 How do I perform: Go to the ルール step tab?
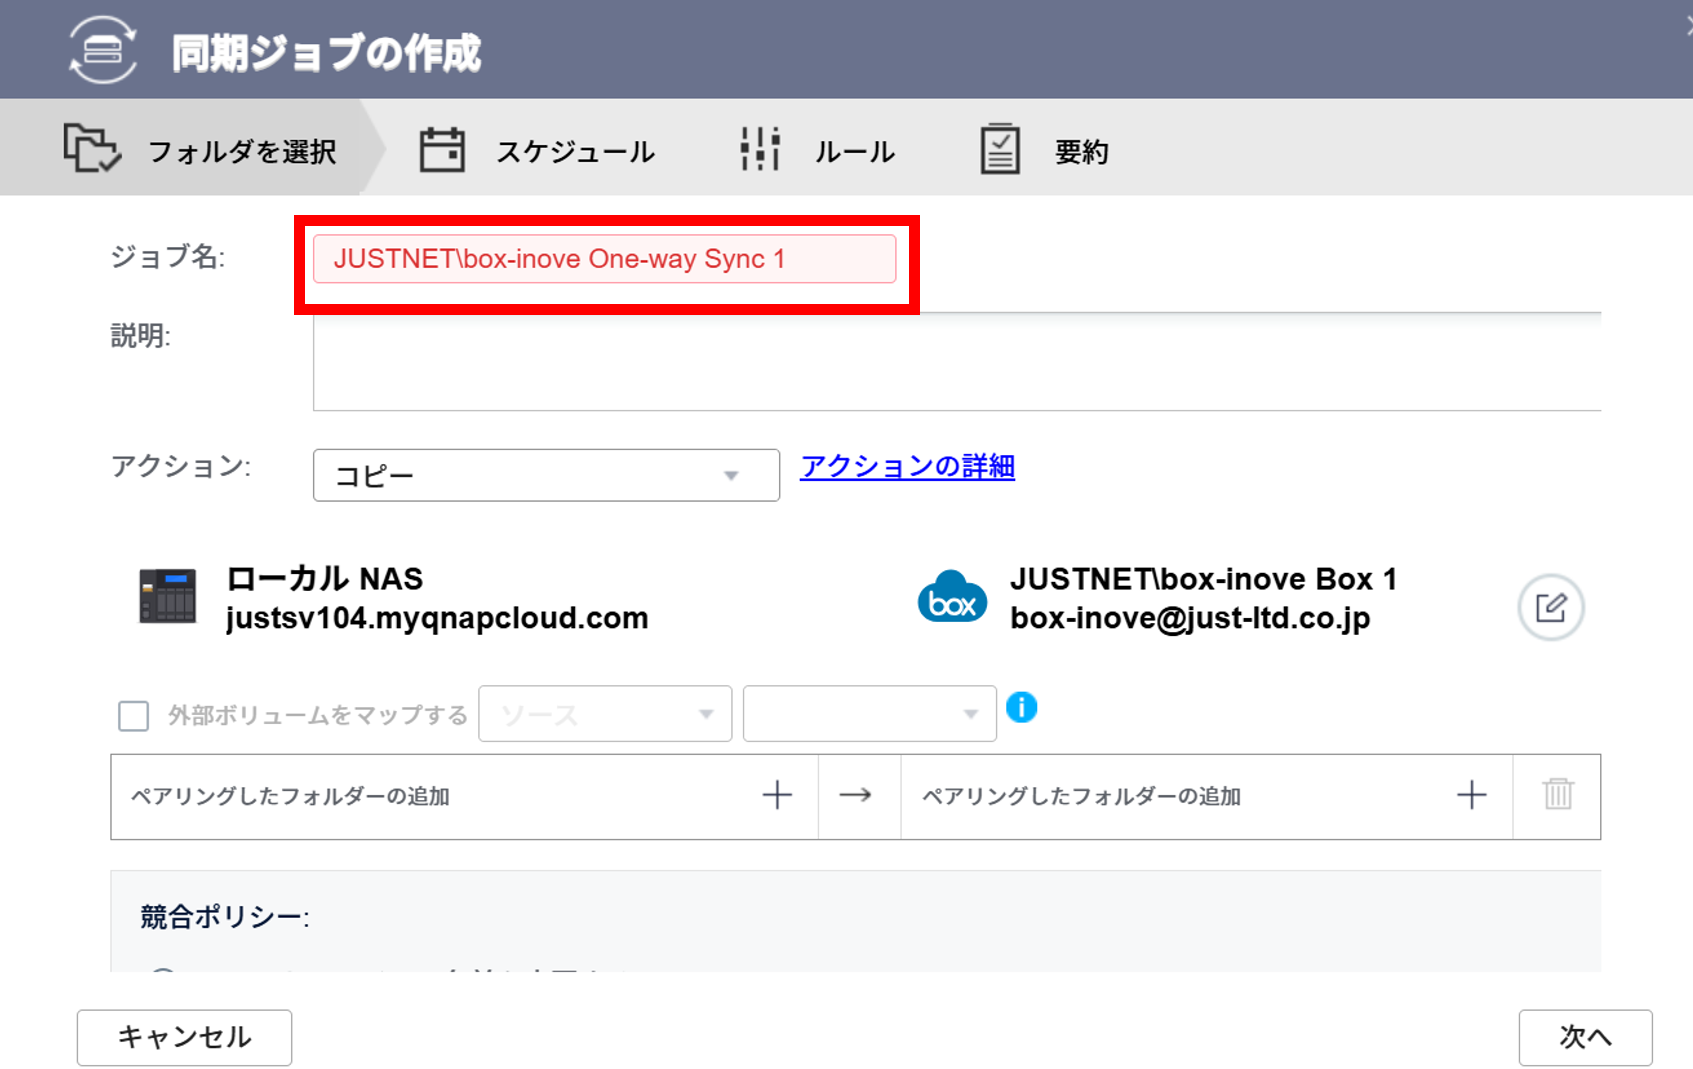click(817, 151)
